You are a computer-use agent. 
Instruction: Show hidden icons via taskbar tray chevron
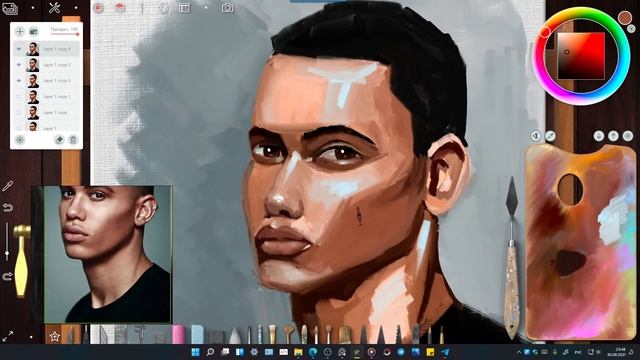(x=519, y=352)
